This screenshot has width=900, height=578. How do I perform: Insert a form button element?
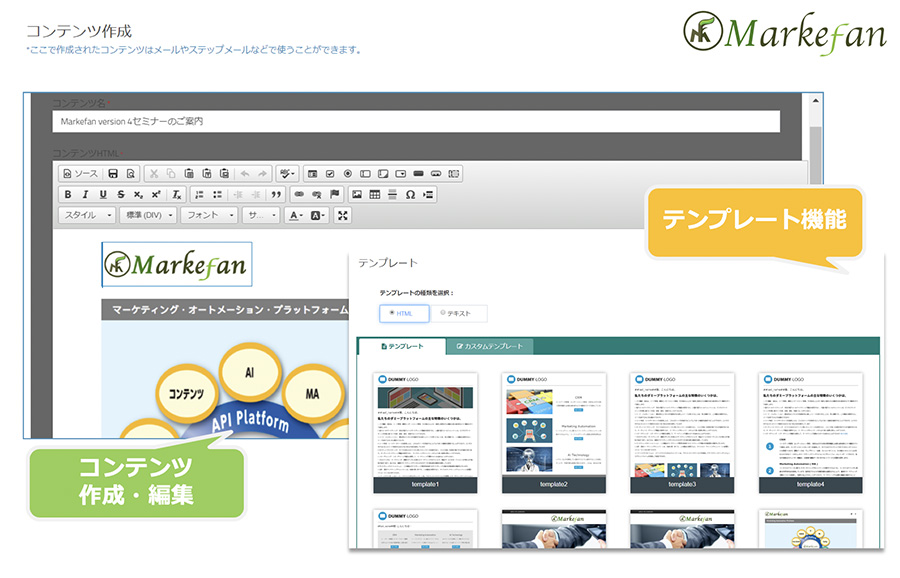[x=418, y=173]
